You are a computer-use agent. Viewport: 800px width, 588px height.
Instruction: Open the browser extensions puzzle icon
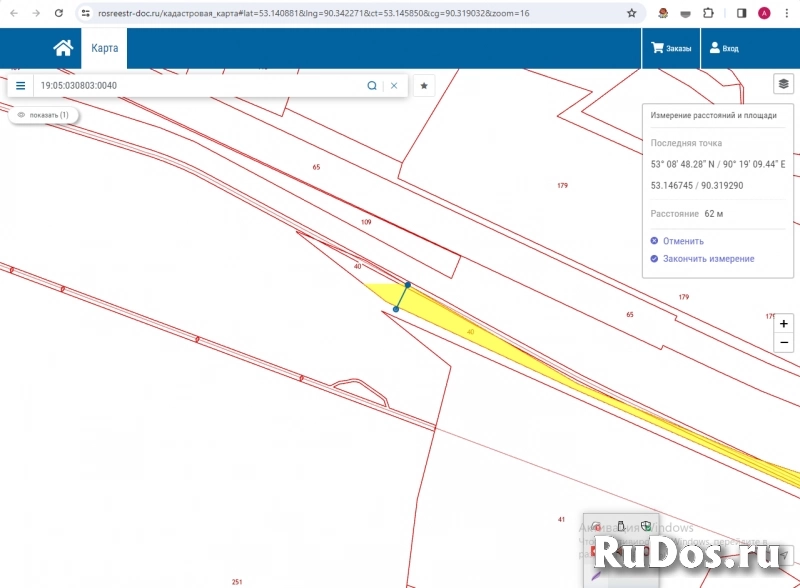coord(709,13)
